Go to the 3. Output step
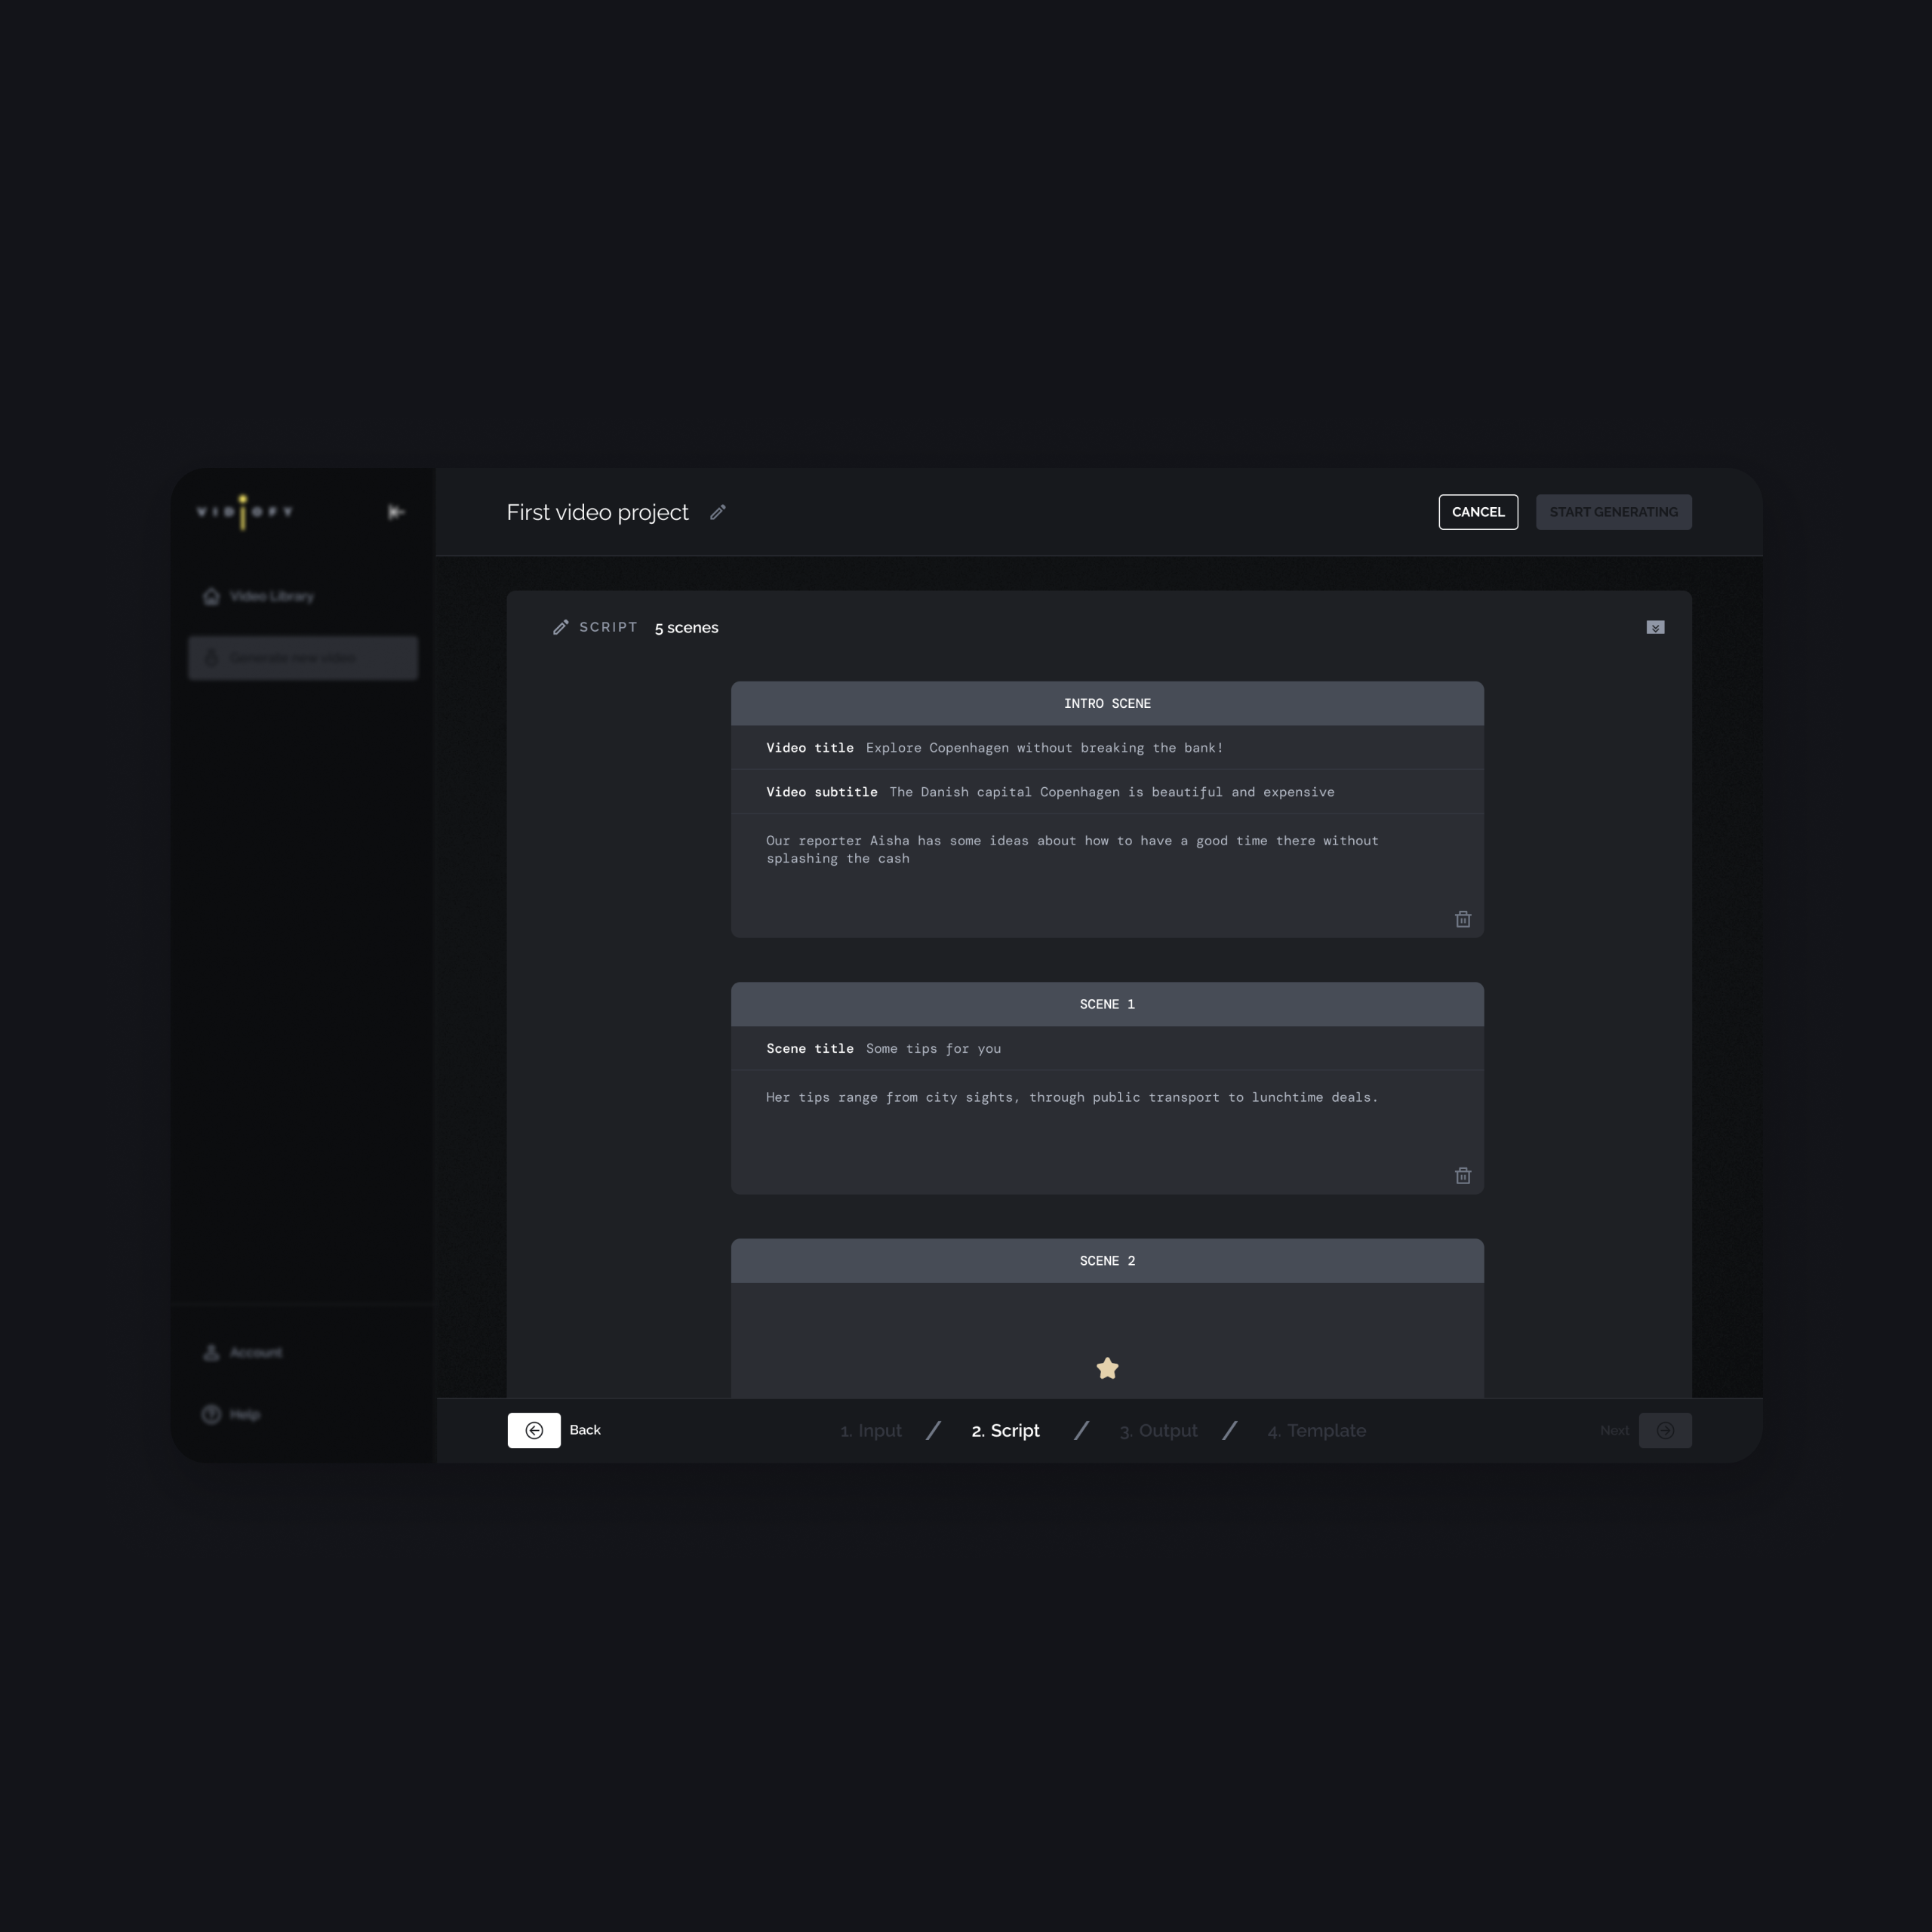Image resolution: width=1932 pixels, height=1932 pixels. [1158, 1431]
